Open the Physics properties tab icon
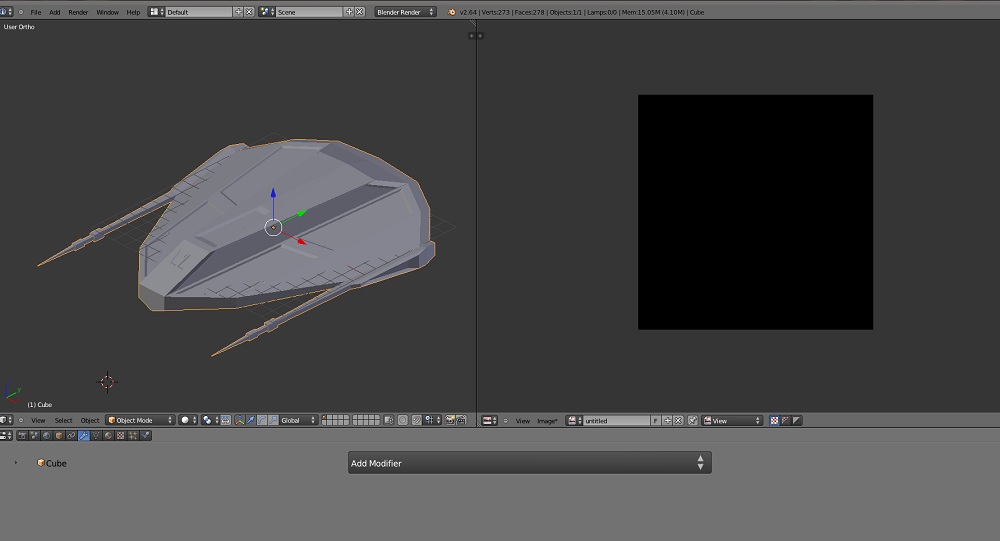This screenshot has height=541, width=1000. point(145,436)
